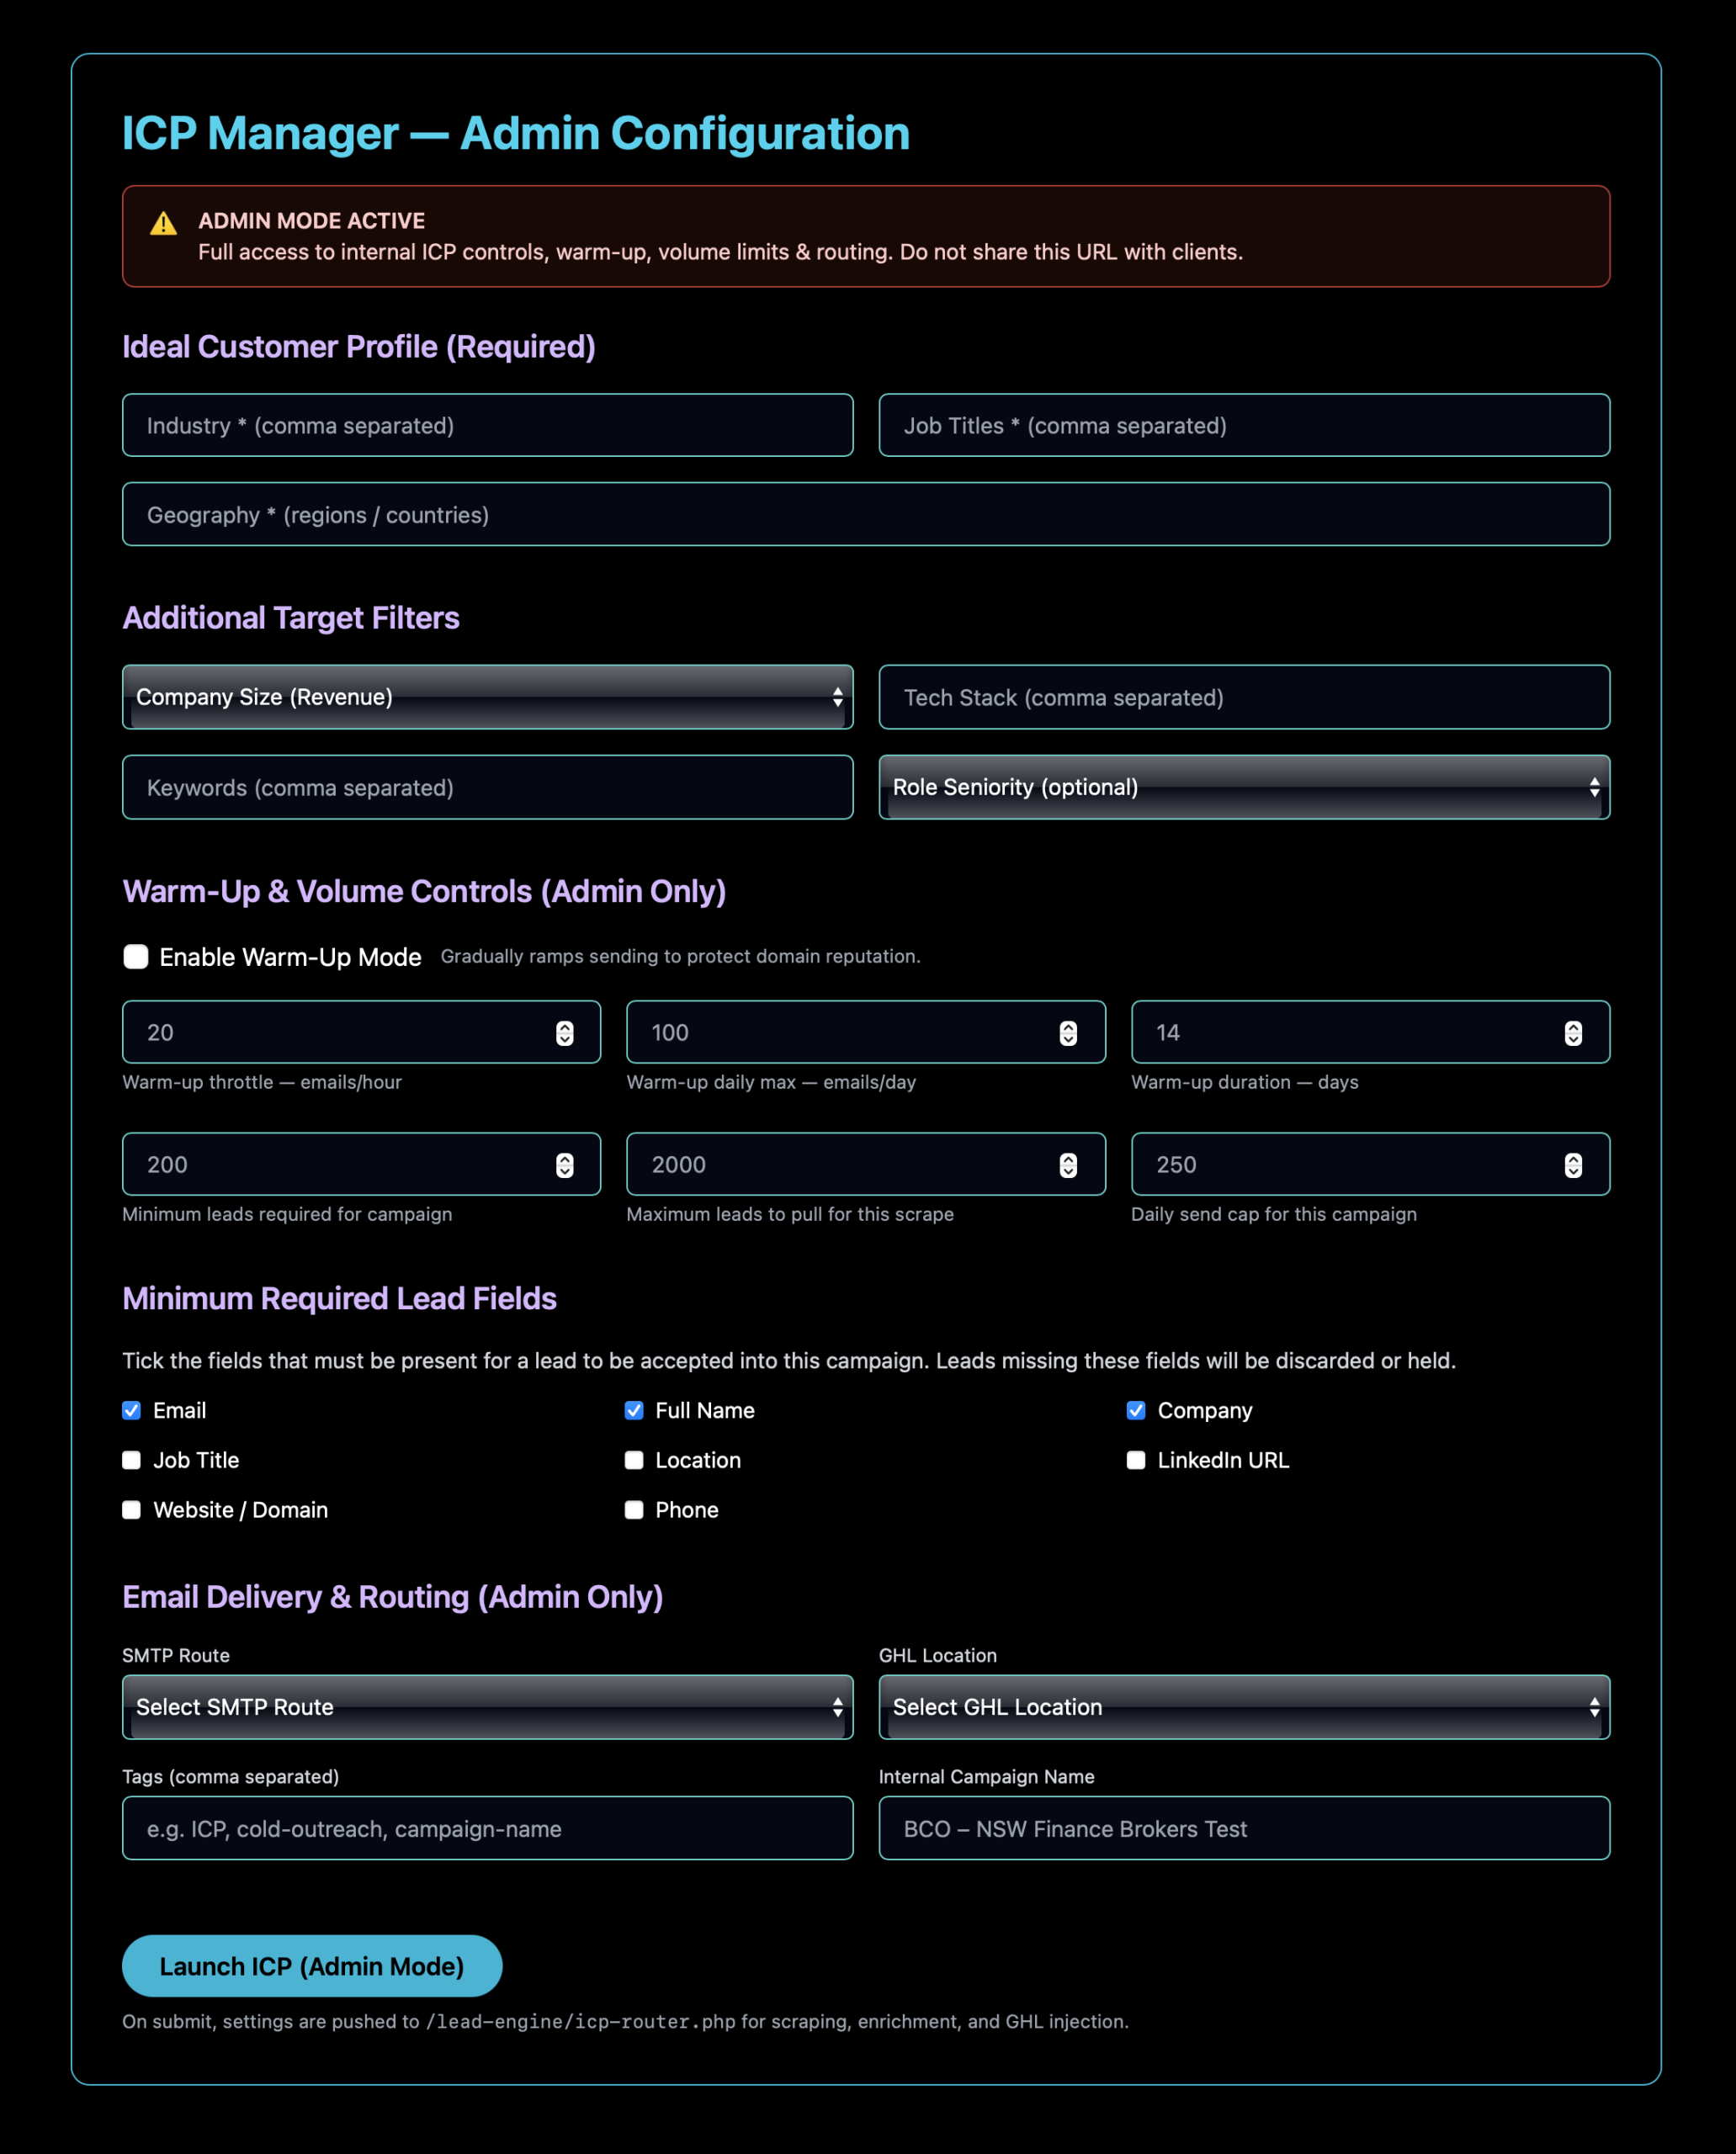Increment the maximum leads to pull value
The width and height of the screenshot is (1736, 2154).
click(1067, 1158)
